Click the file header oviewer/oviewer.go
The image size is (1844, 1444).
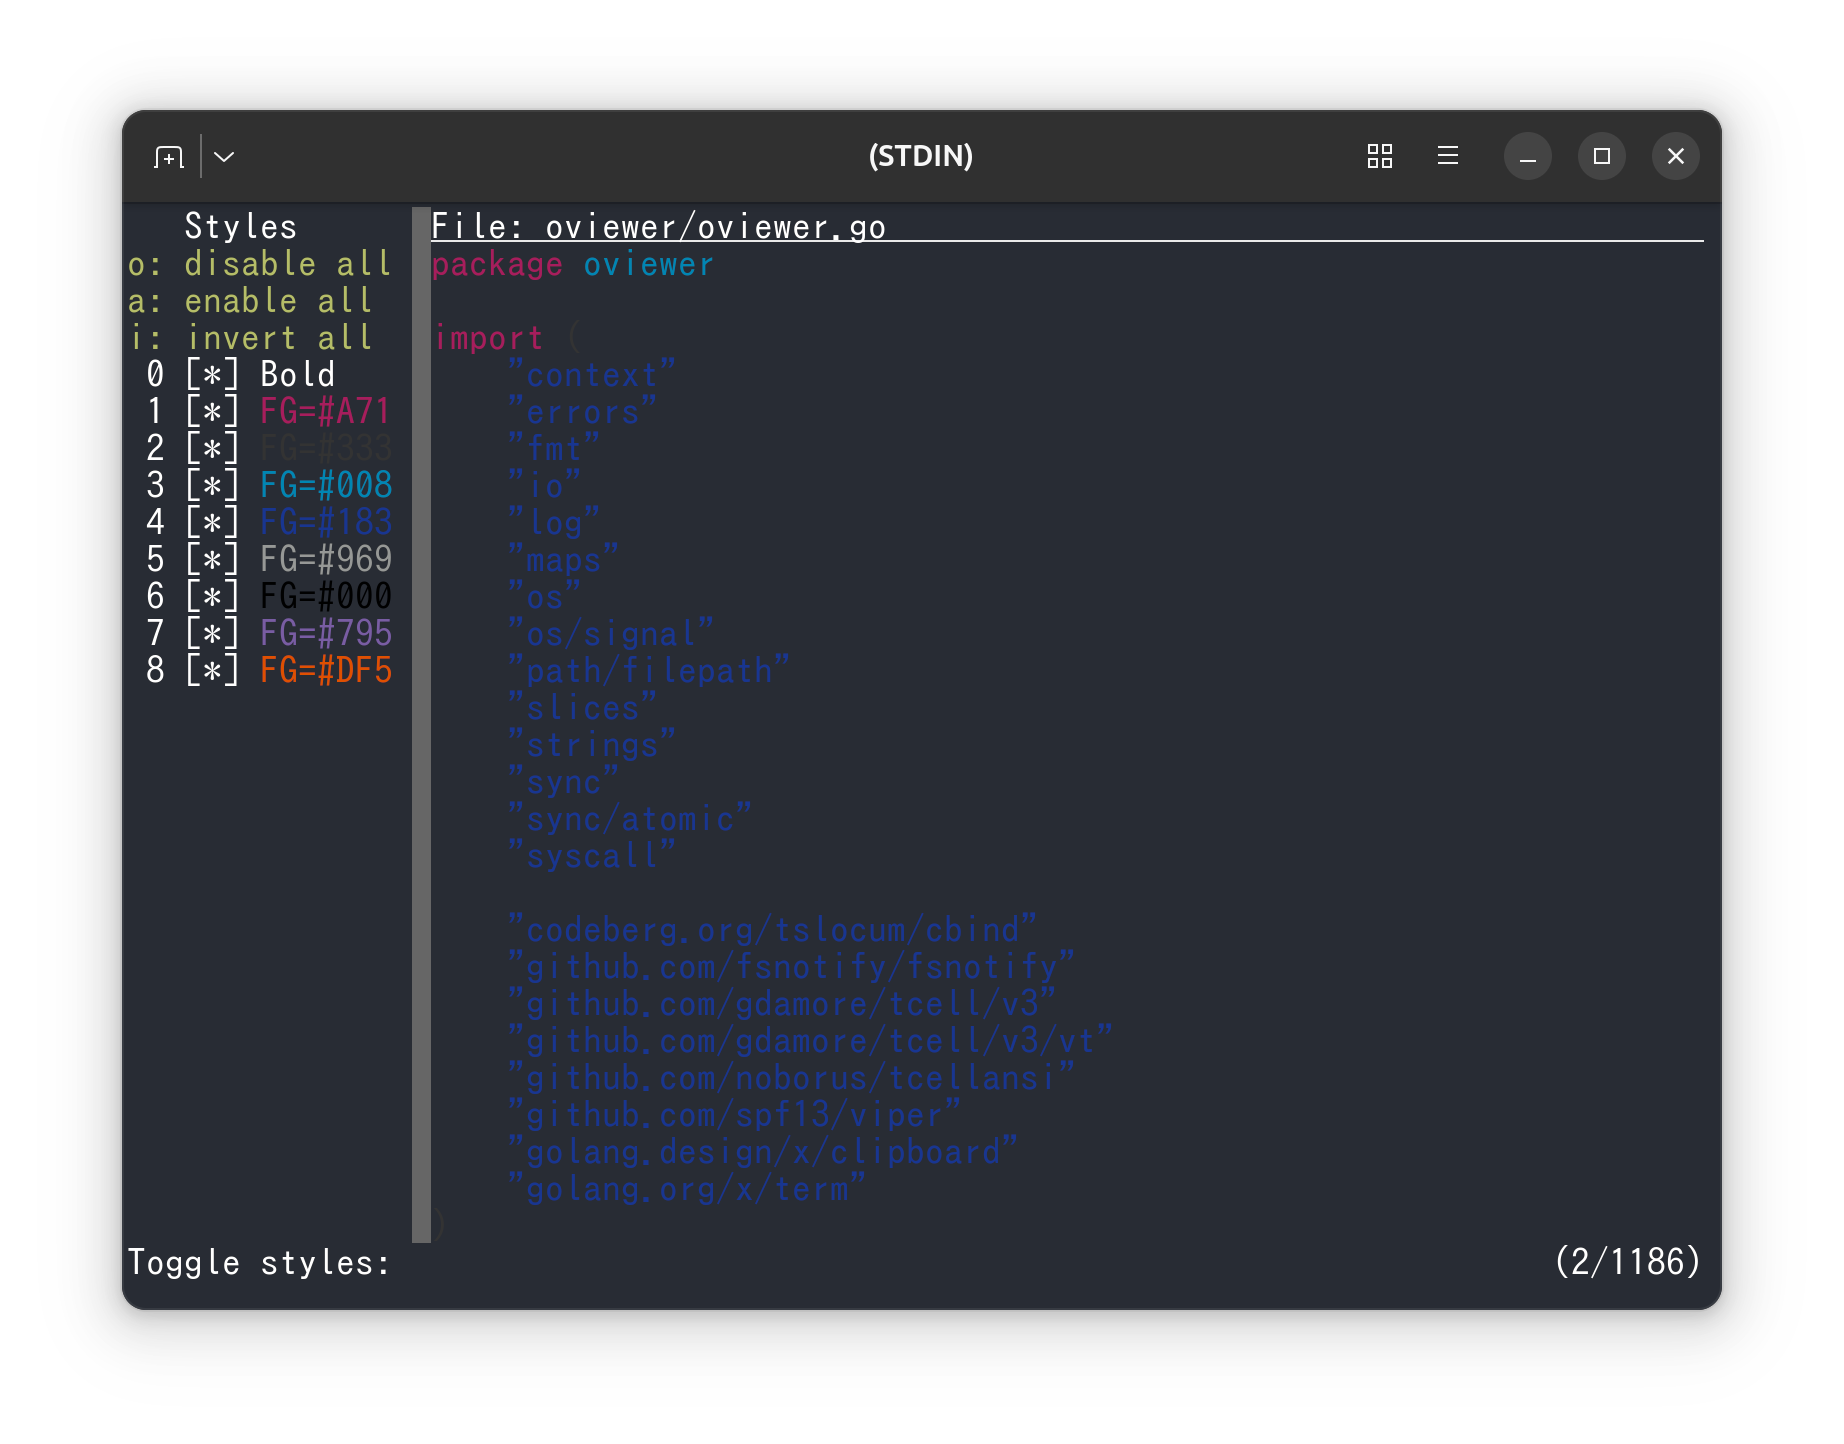tap(659, 227)
